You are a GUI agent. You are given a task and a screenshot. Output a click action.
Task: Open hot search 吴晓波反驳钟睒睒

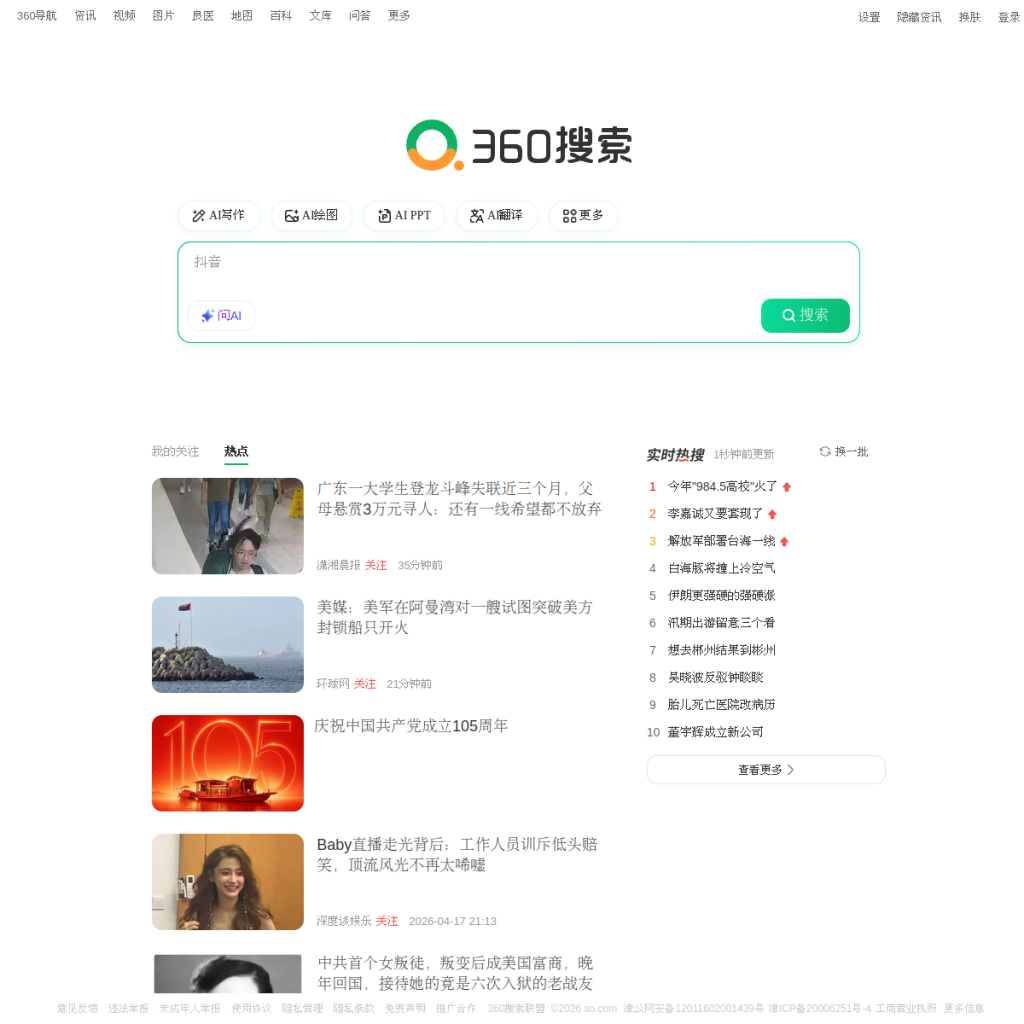(715, 677)
